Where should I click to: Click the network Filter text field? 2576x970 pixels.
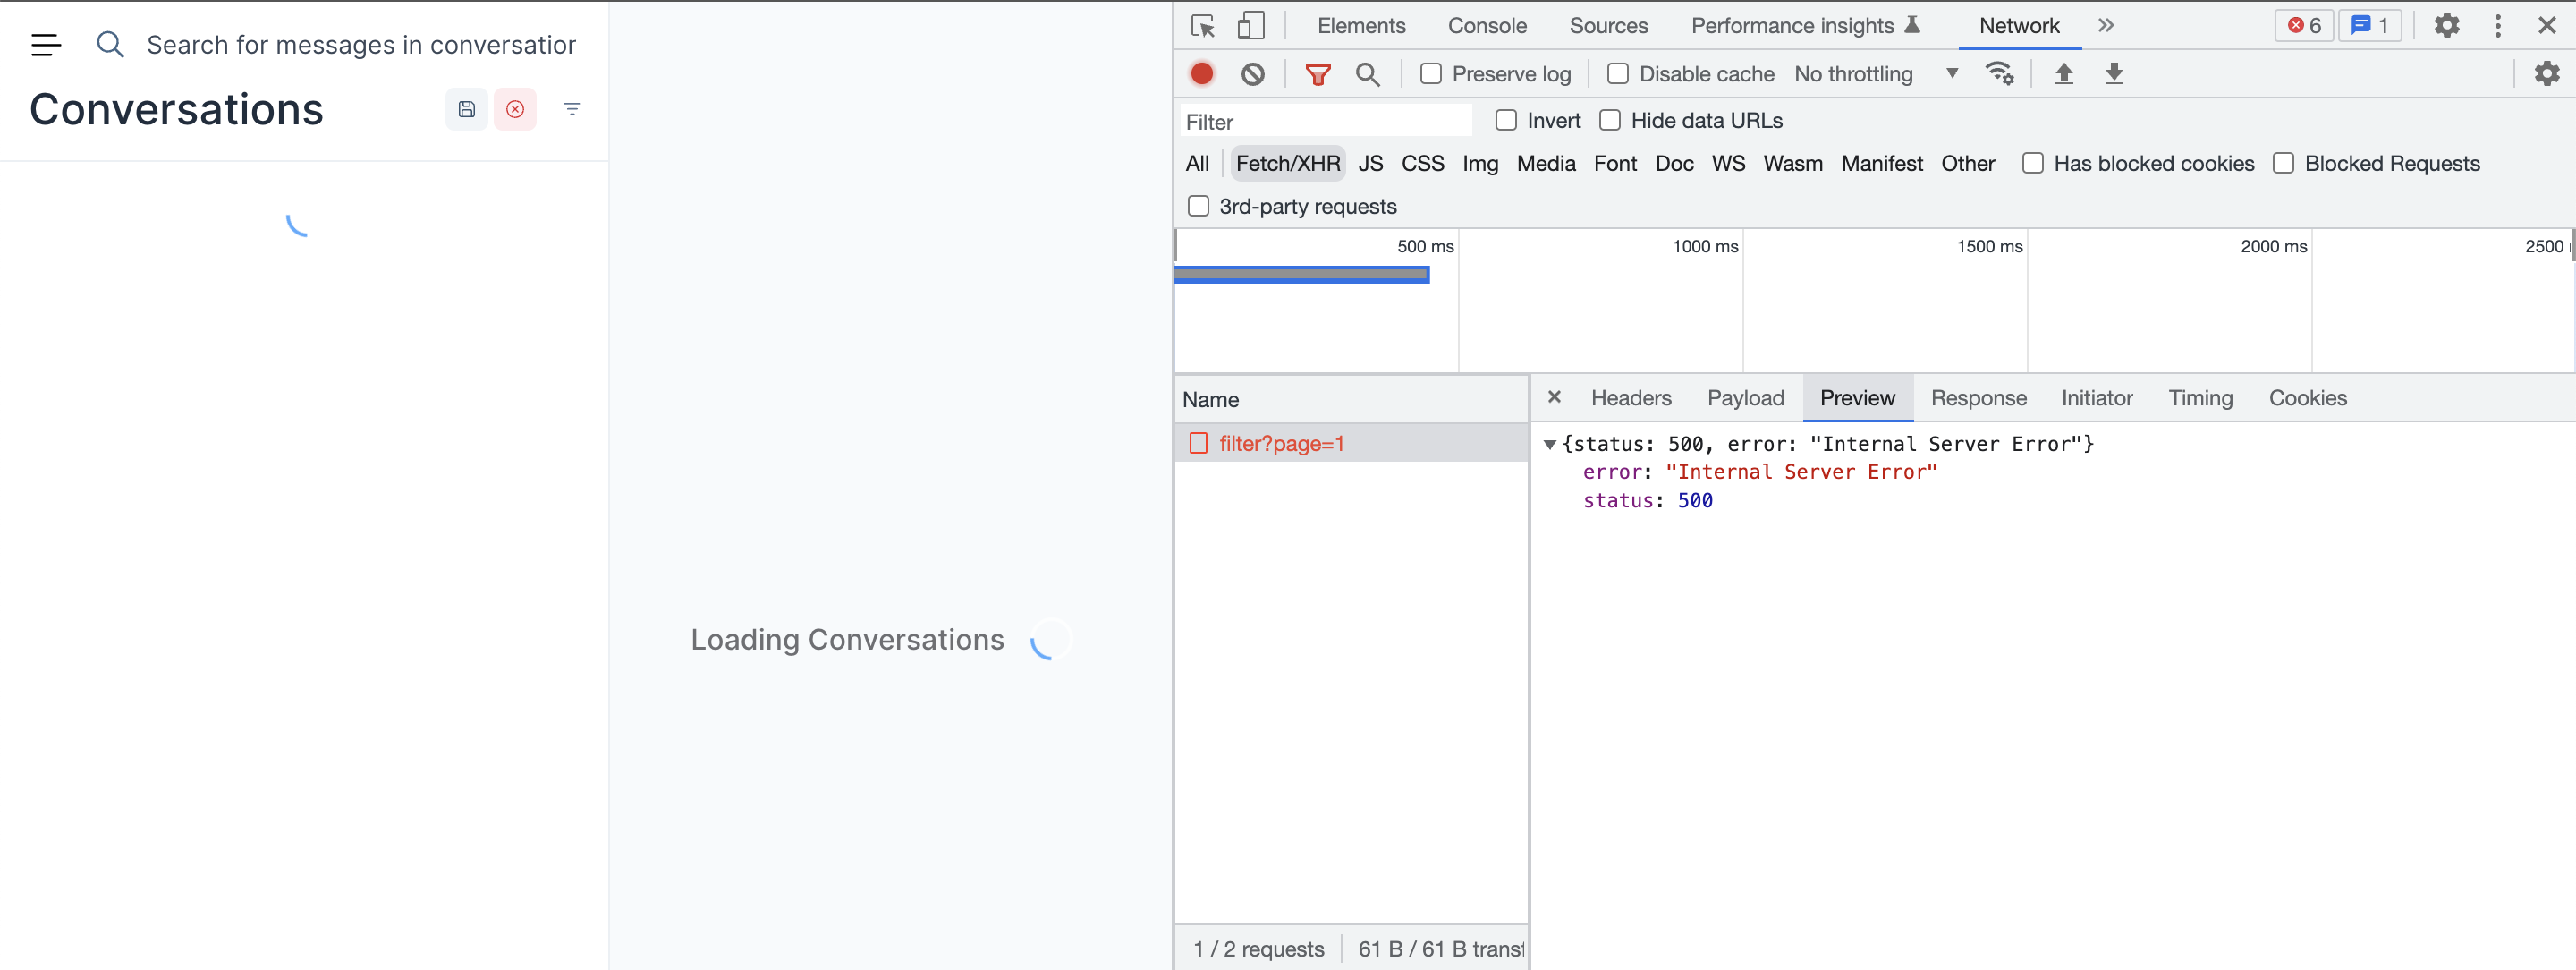[x=1326, y=122]
